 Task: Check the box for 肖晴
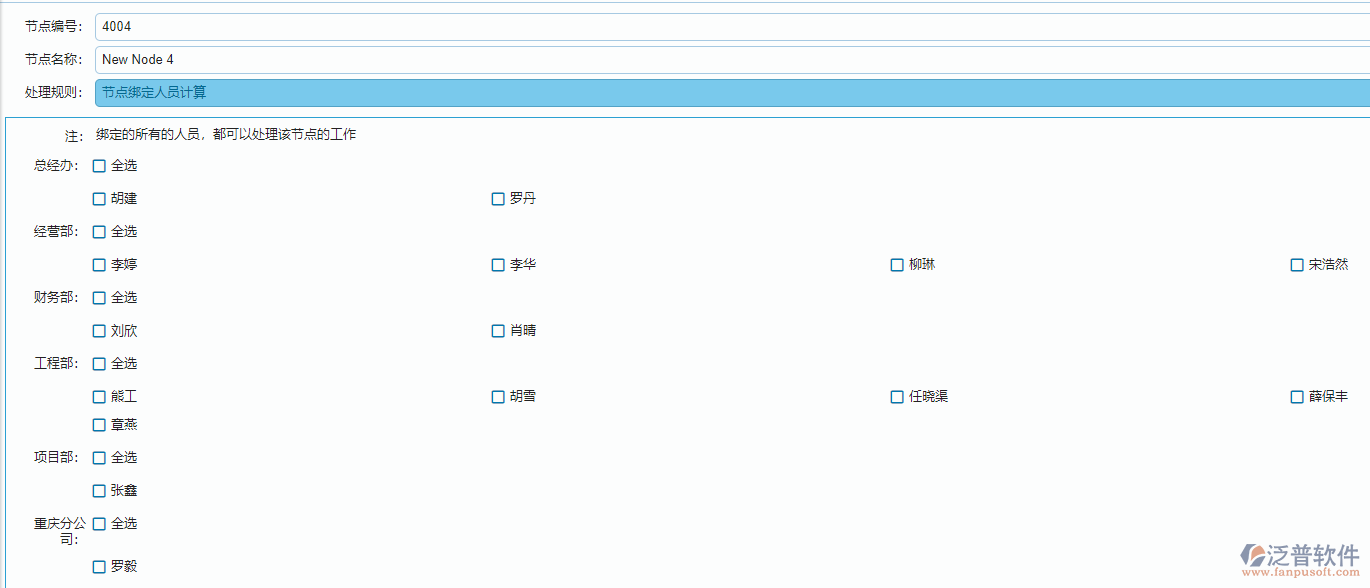pyautogui.click(x=498, y=330)
